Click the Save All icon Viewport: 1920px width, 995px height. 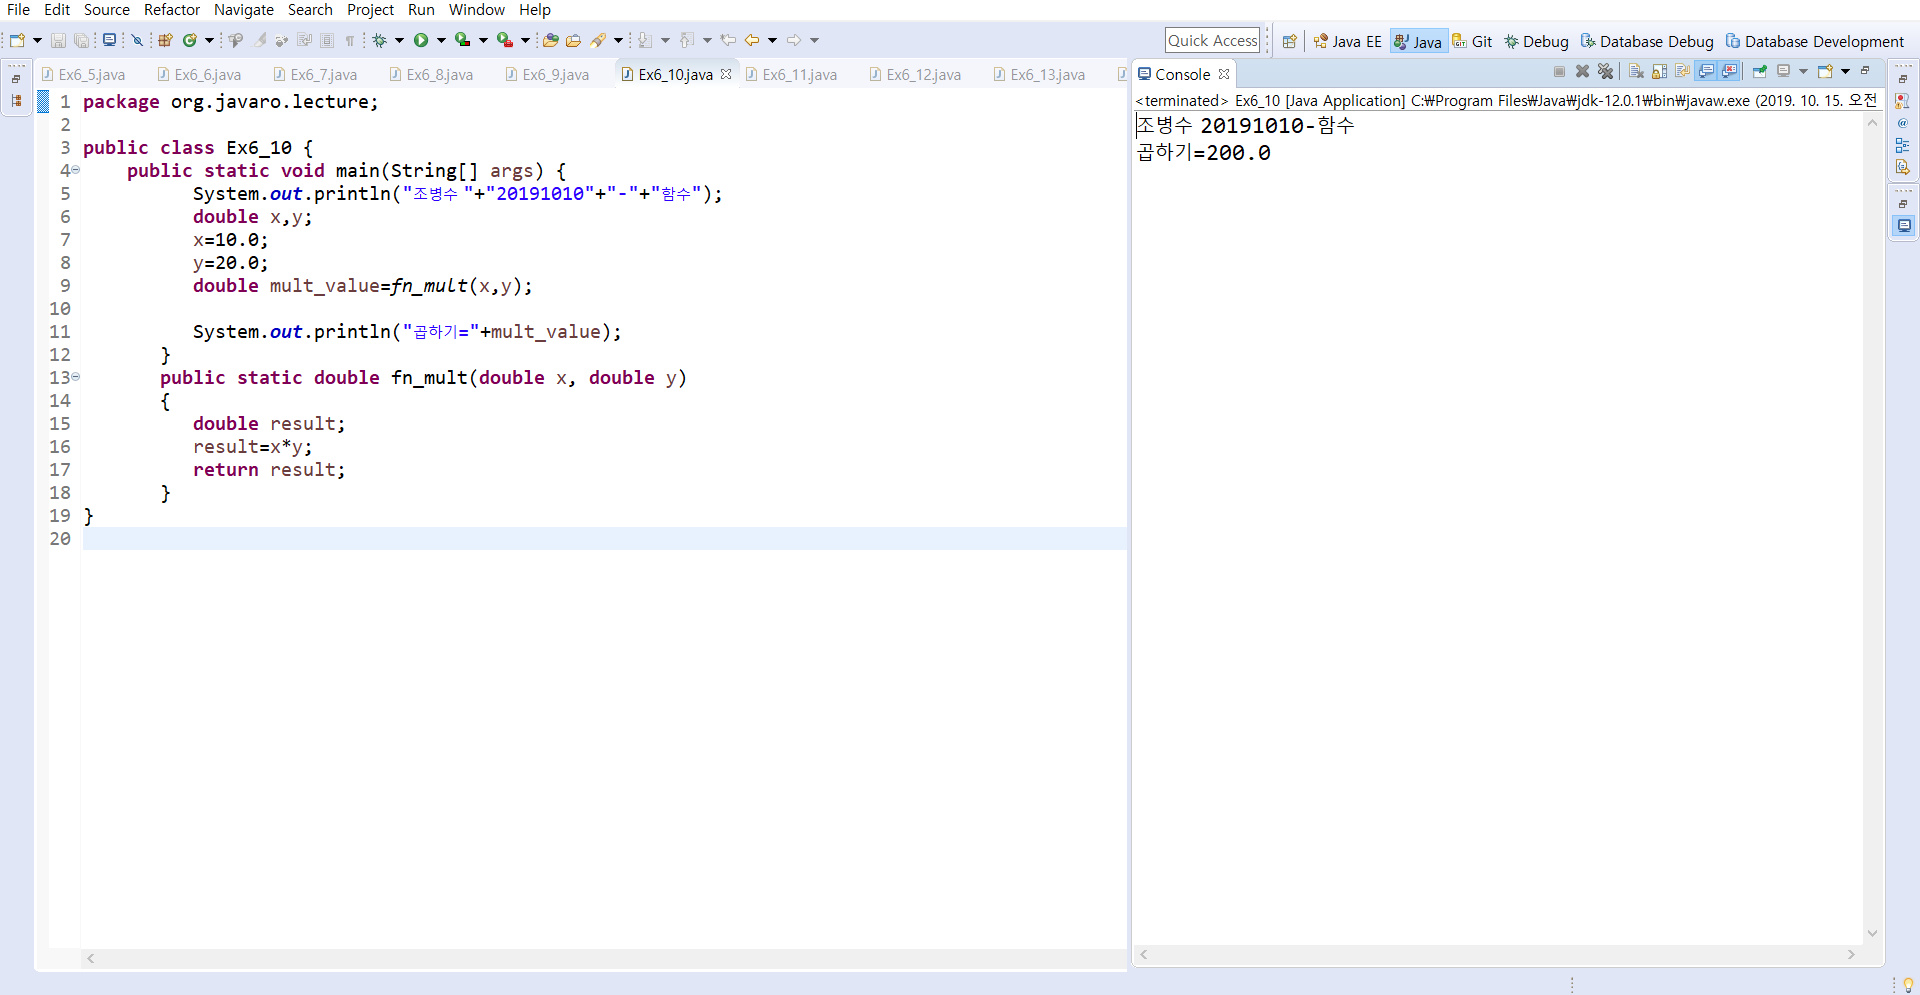point(82,40)
